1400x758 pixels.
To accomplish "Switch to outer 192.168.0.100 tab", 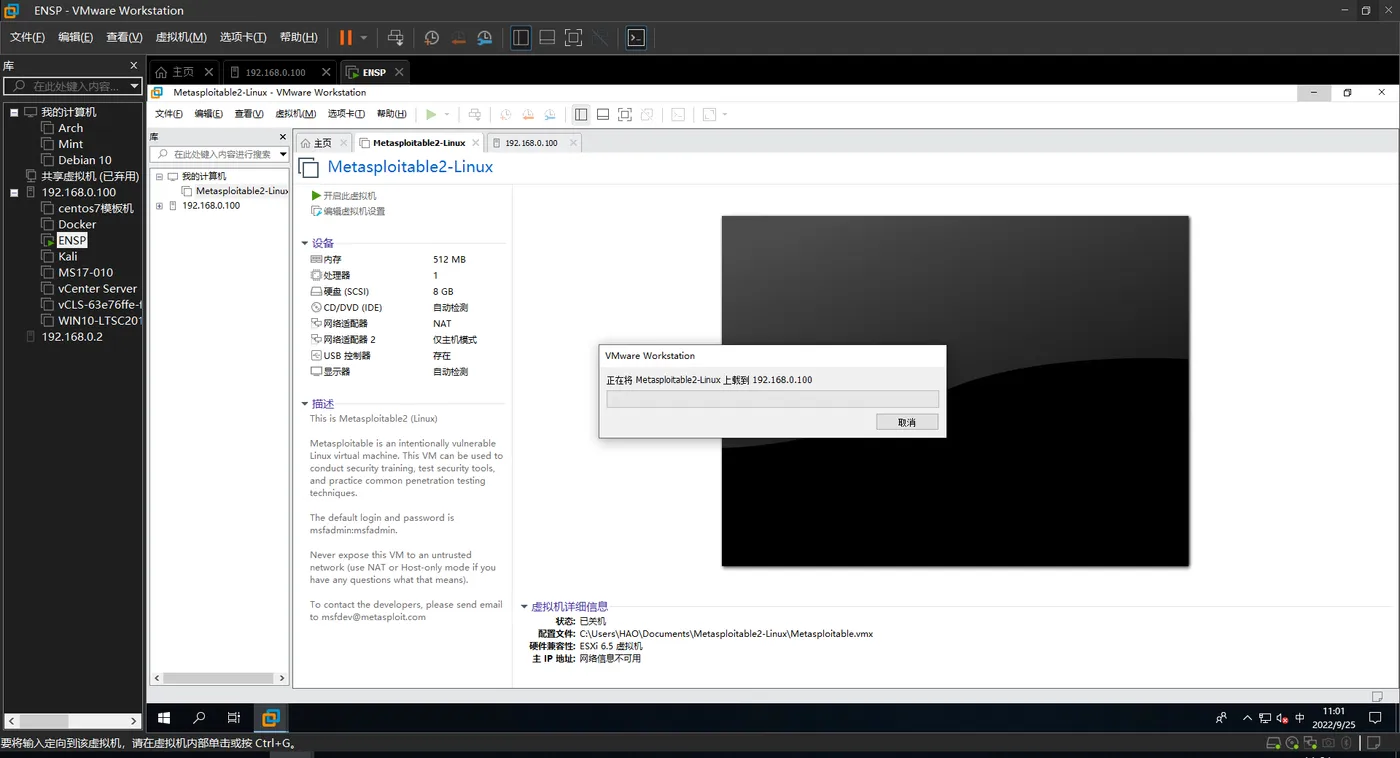I will [276, 72].
